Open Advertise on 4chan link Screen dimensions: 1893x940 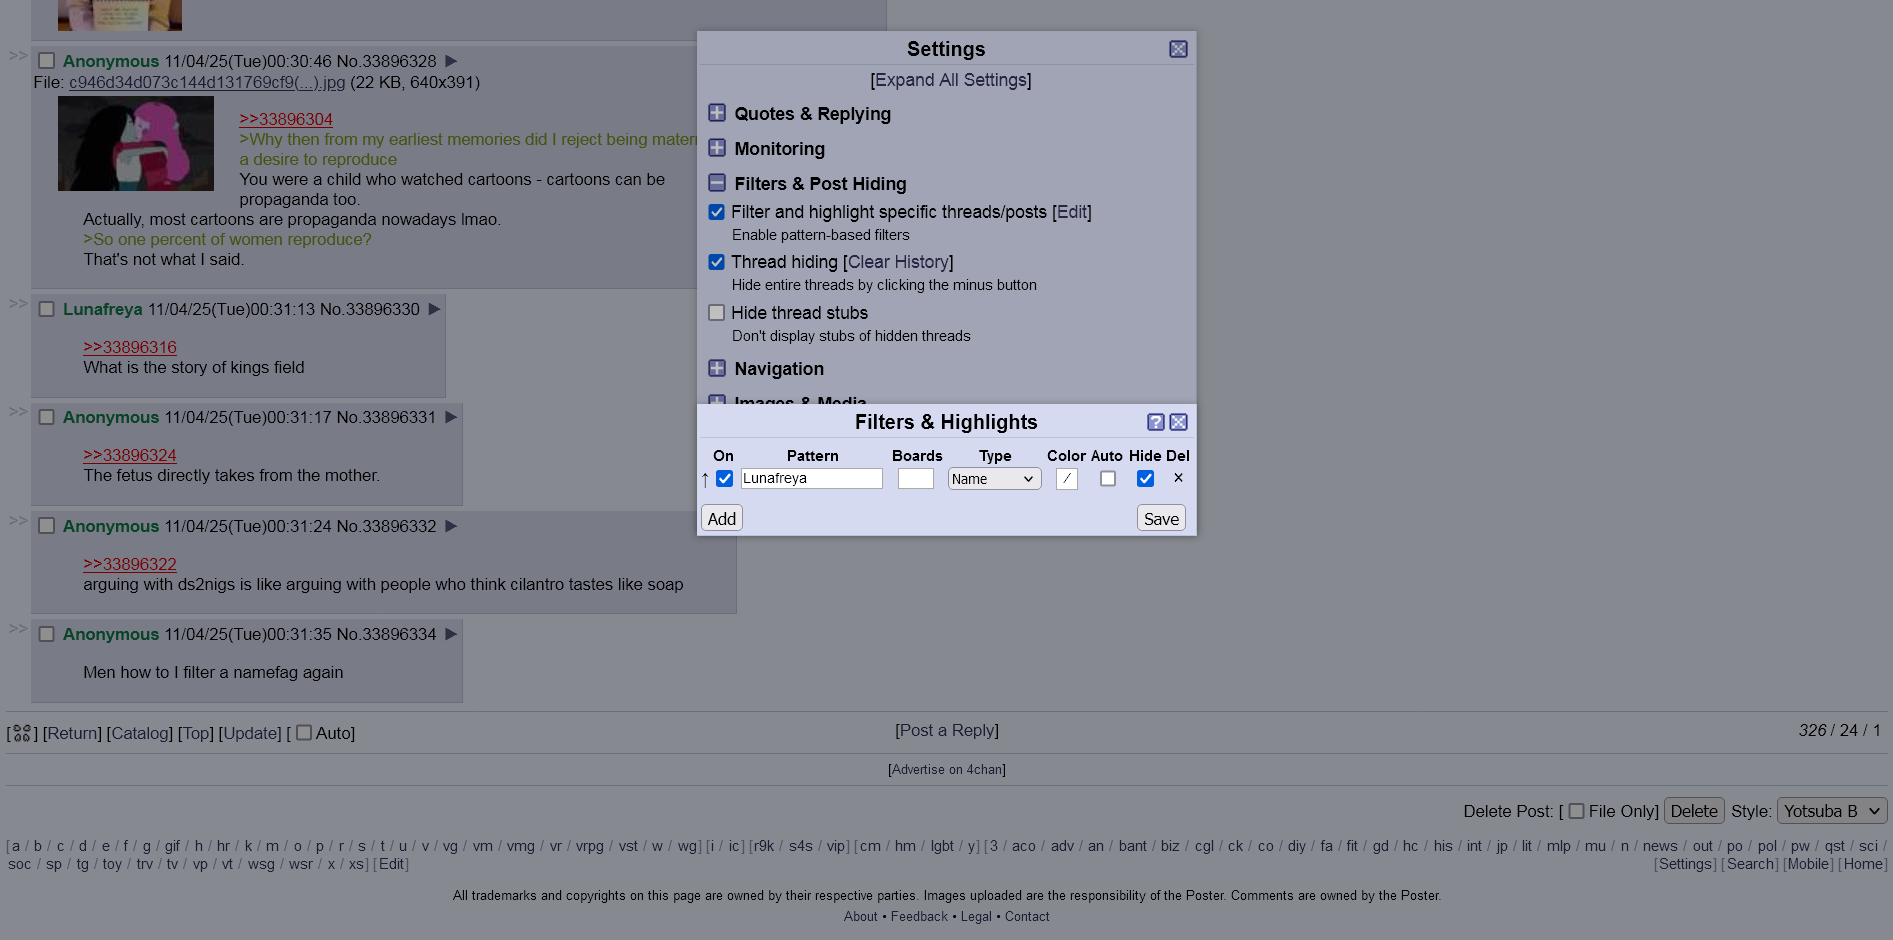click(x=947, y=770)
